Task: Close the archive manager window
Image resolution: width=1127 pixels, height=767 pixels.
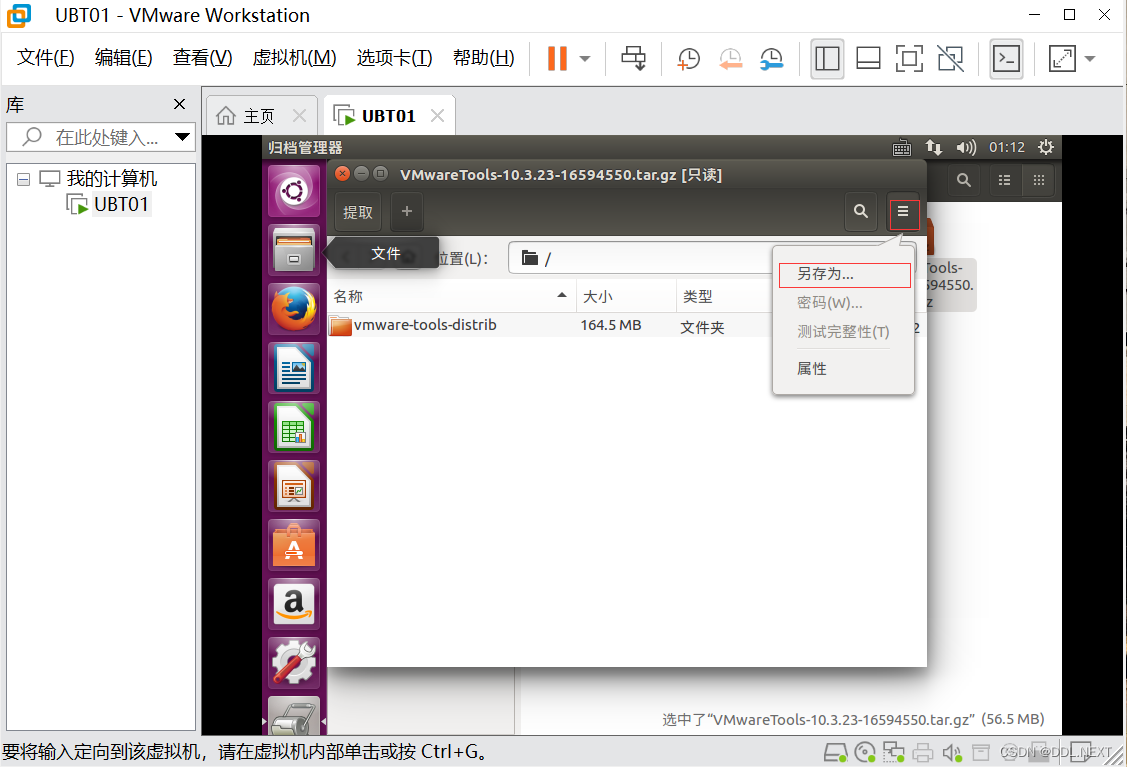Action: click(x=343, y=173)
